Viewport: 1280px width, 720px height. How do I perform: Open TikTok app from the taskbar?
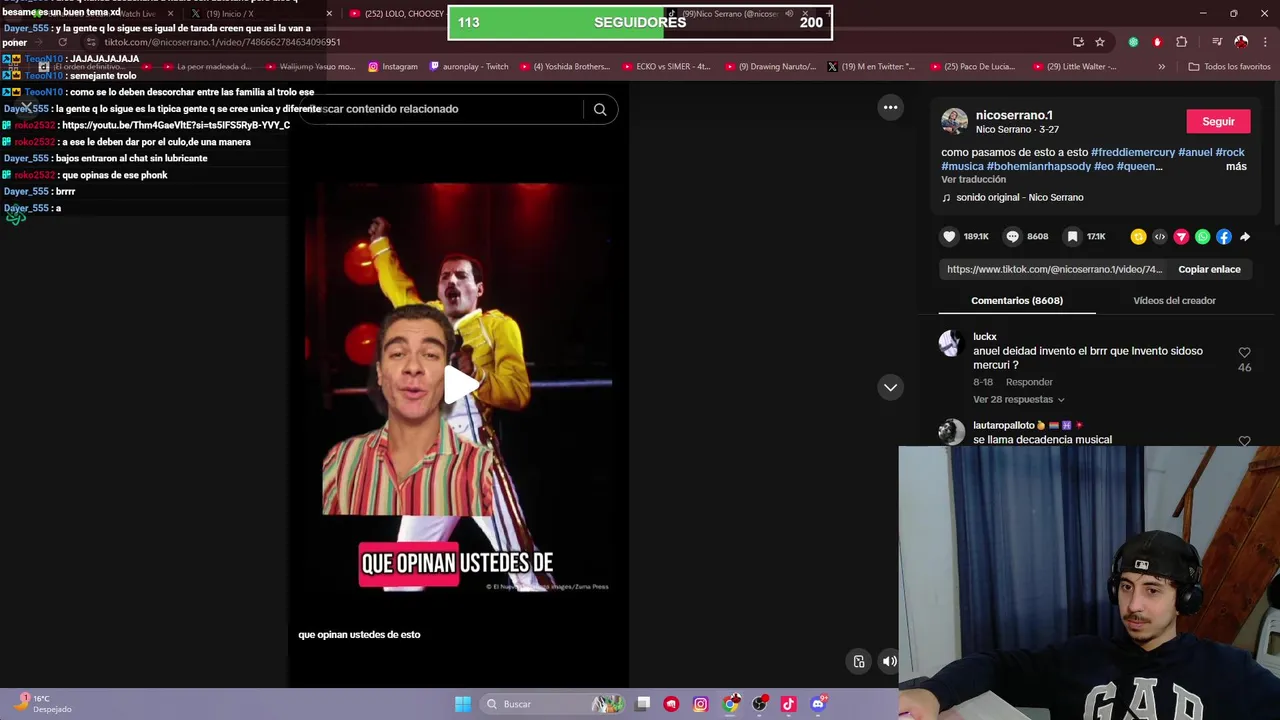coord(788,704)
